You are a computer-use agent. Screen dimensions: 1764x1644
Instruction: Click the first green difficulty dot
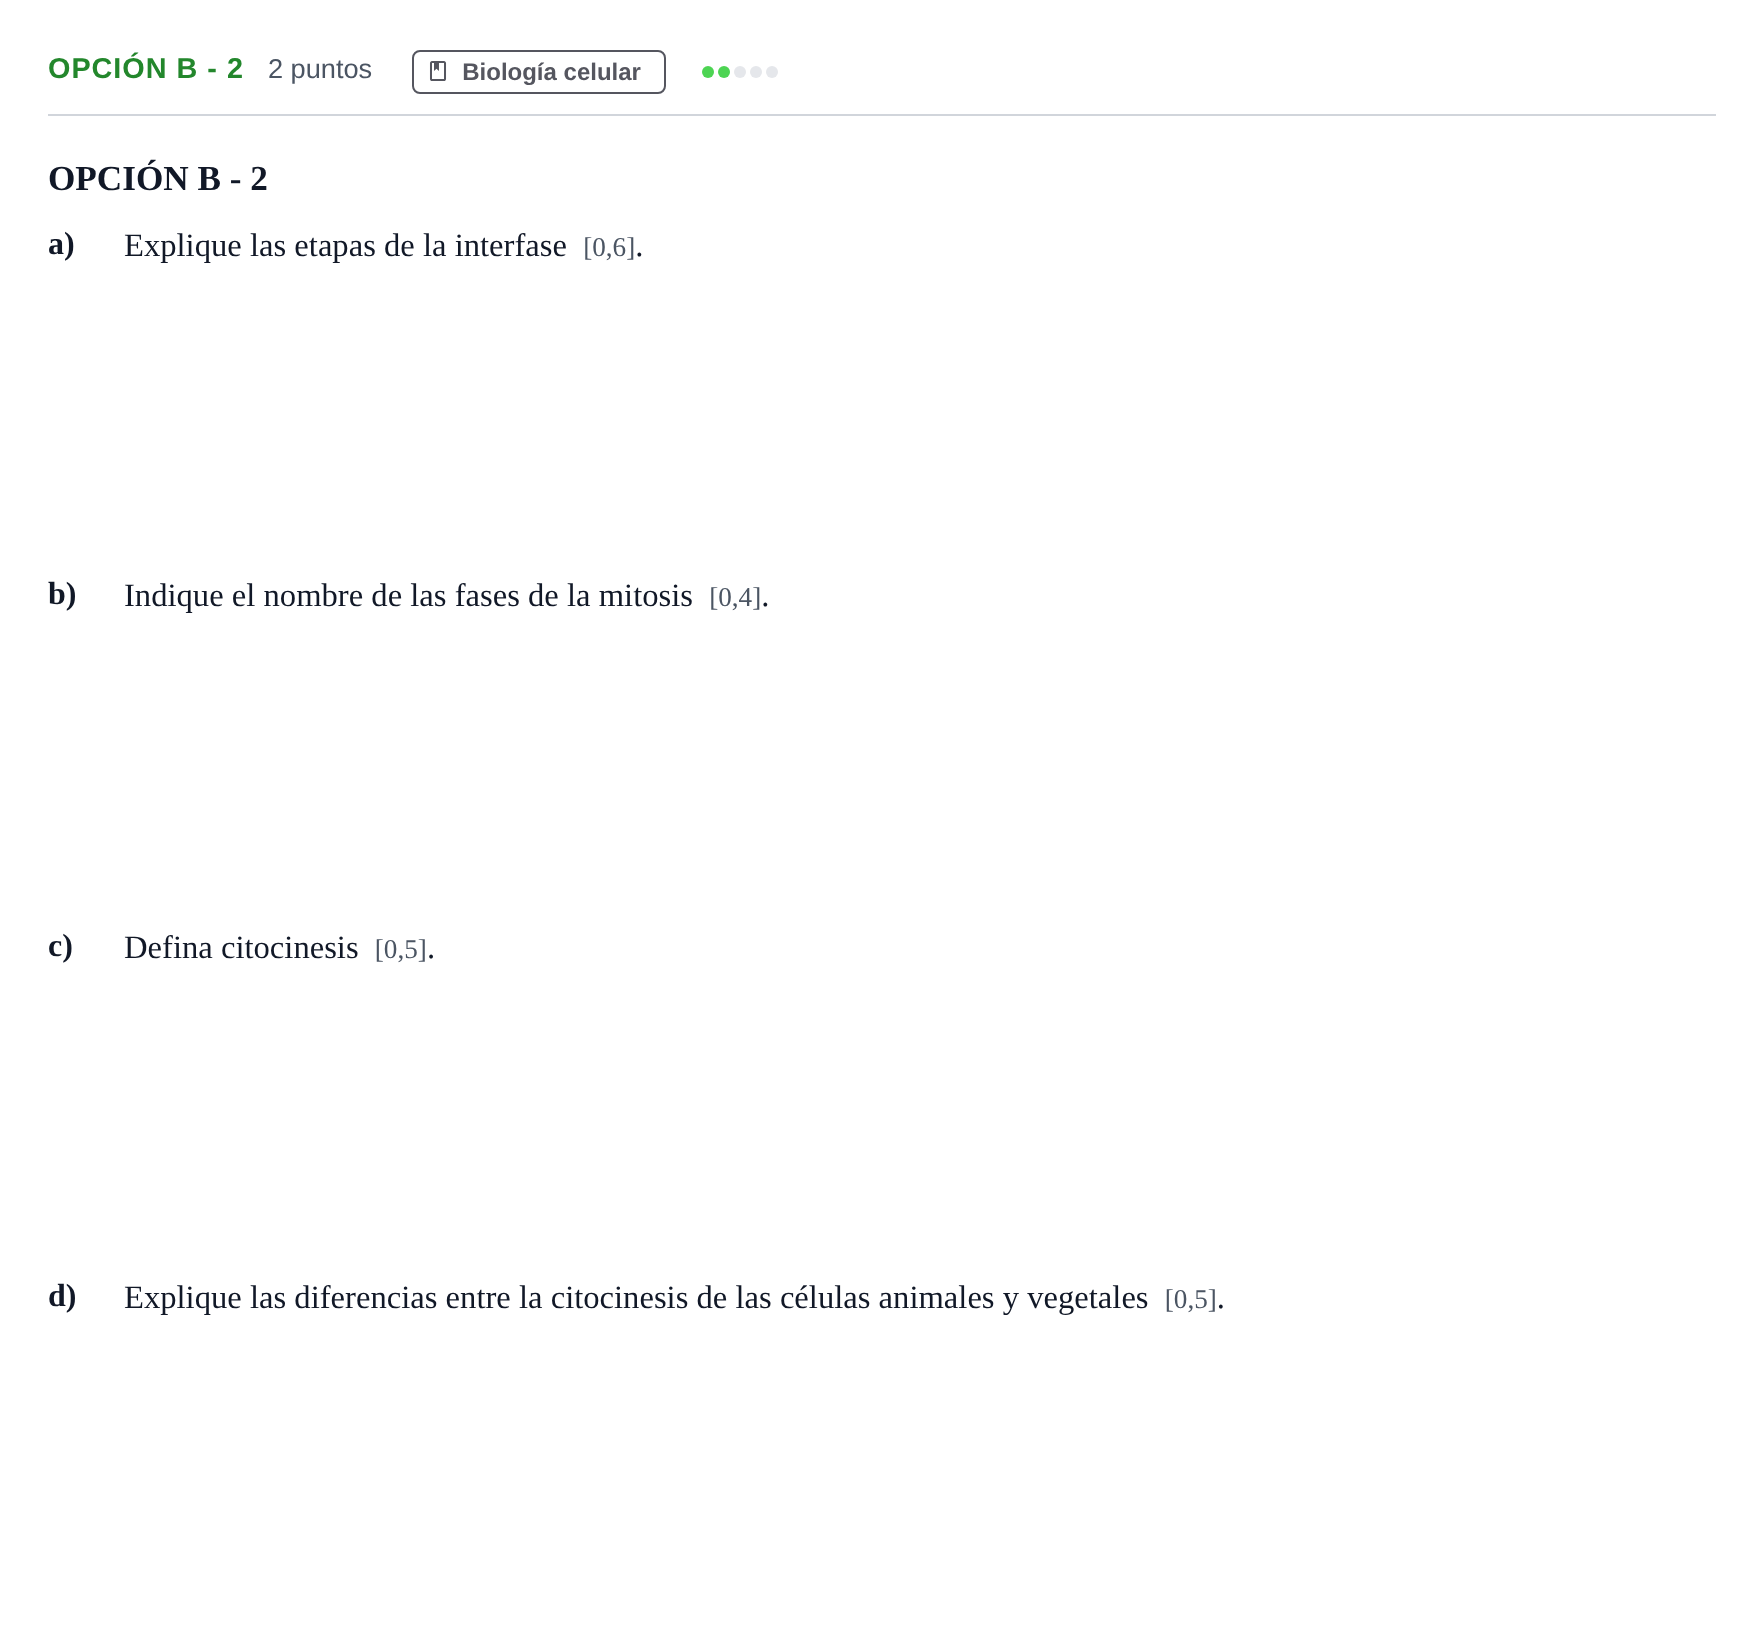pos(708,72)
